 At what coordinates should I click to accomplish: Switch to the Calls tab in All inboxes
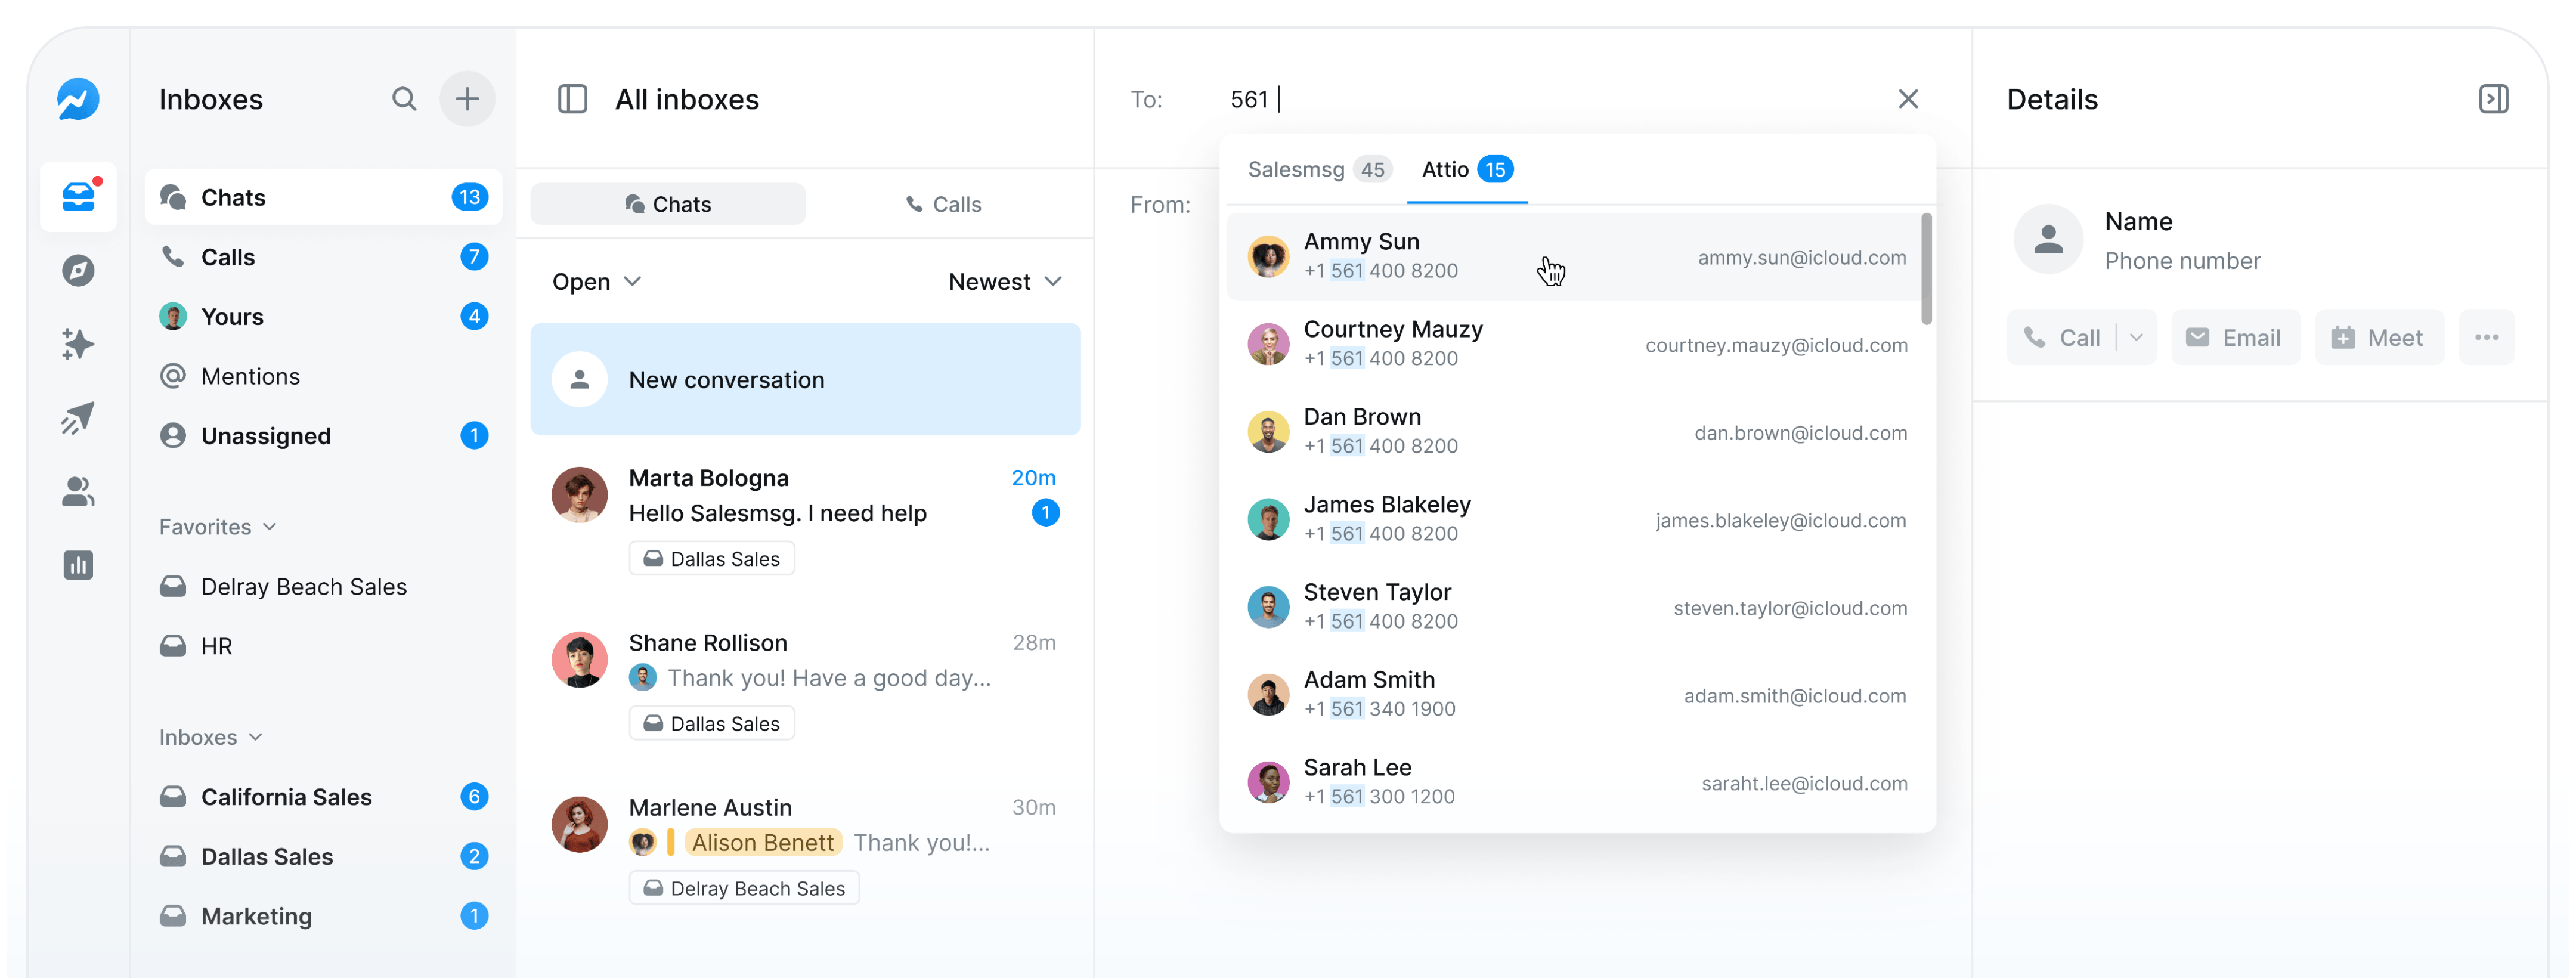click(x=944, y=203)
